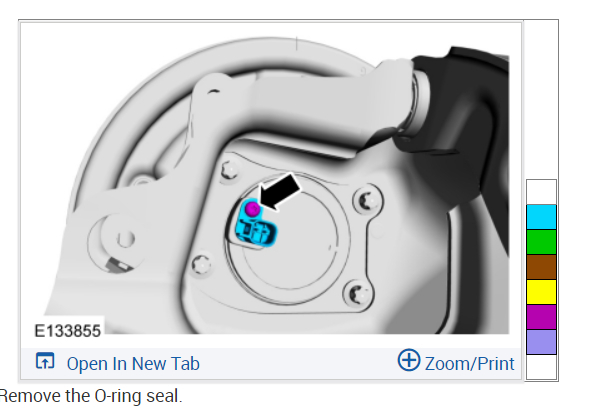Select the yellow color swatch

541,292
